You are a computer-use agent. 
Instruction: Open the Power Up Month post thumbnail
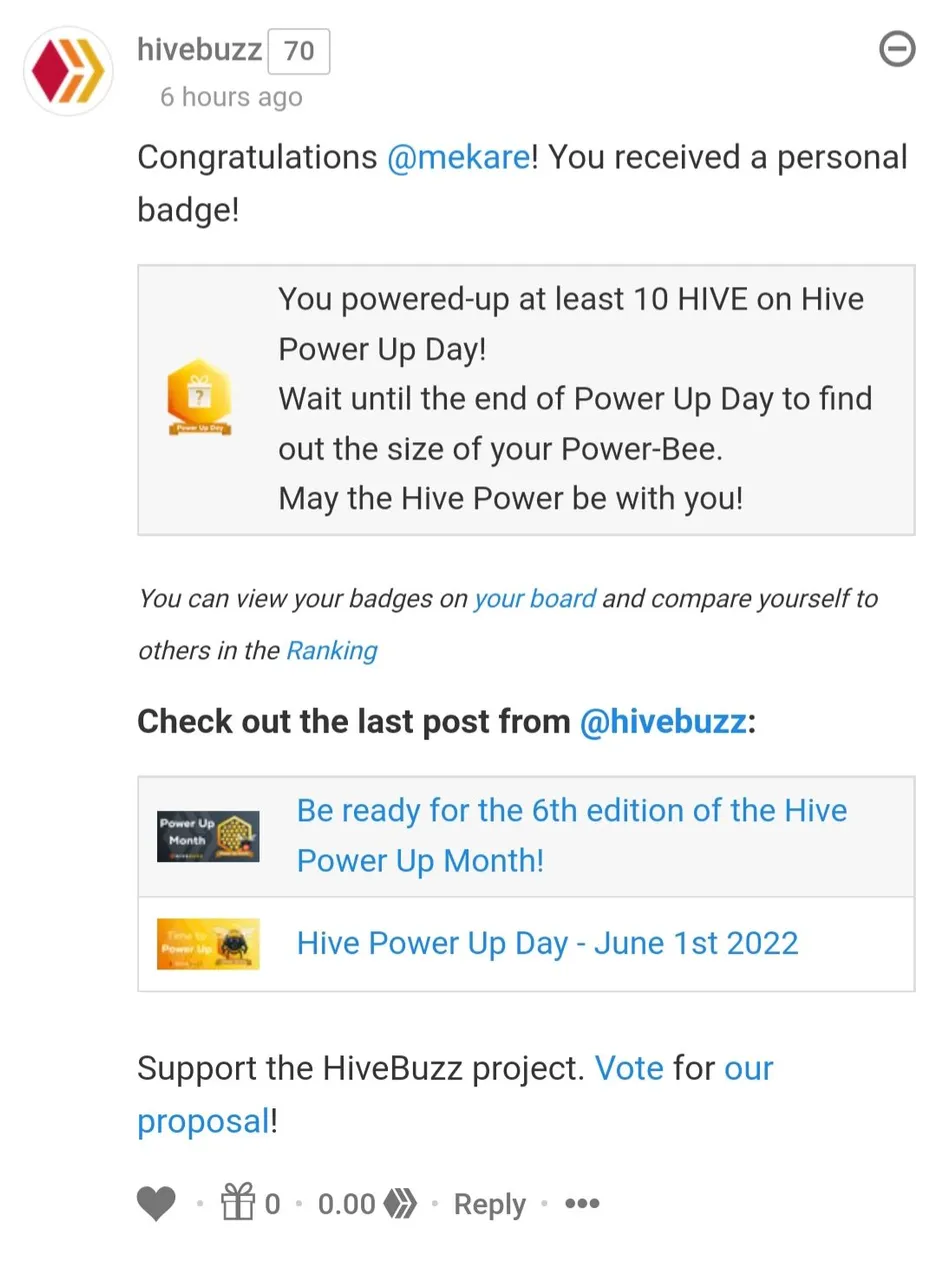pyautogui.click(x=208, y=837)
